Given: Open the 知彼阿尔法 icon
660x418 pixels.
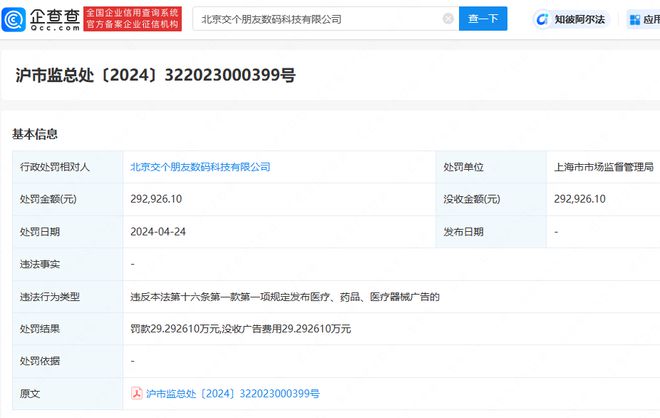Looking at the screenshot, I should coord(542,19).
